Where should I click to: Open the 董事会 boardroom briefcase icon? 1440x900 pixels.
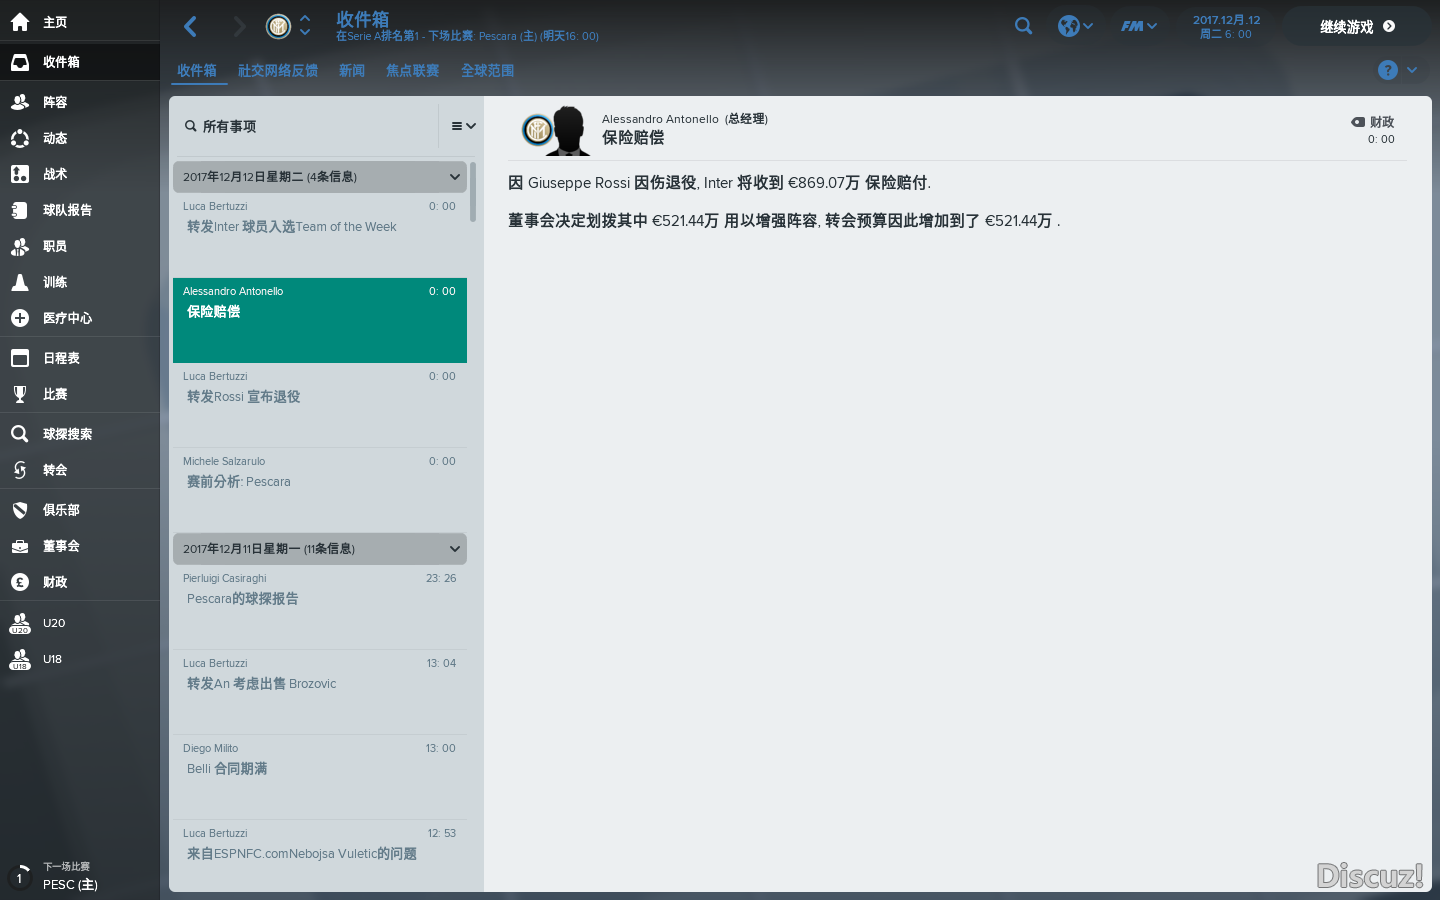click(20, 546)
